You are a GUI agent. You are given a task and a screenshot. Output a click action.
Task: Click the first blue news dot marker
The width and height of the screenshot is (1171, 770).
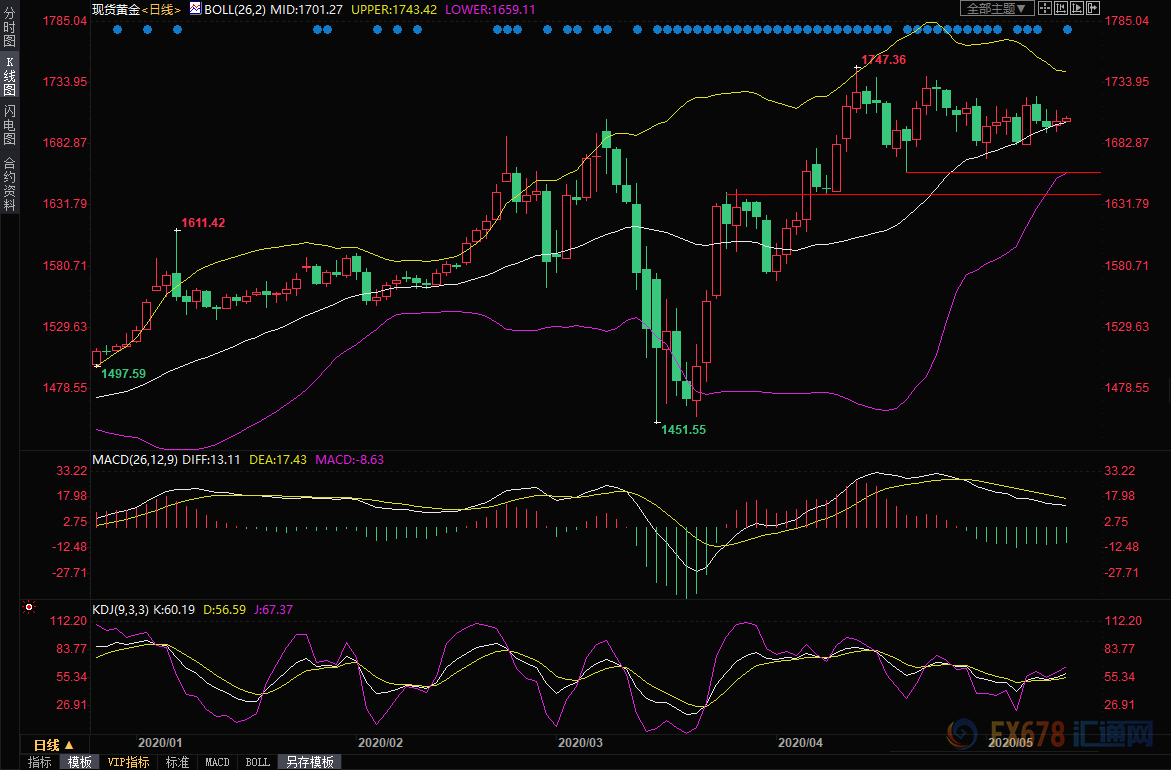click(x=117, y=30)
